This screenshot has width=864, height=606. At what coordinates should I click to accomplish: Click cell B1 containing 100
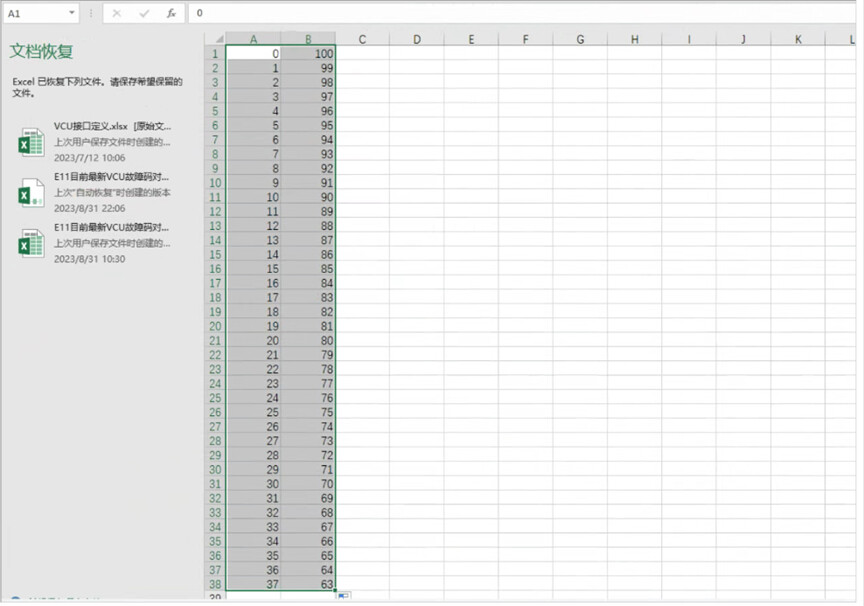tap(308, 53)
